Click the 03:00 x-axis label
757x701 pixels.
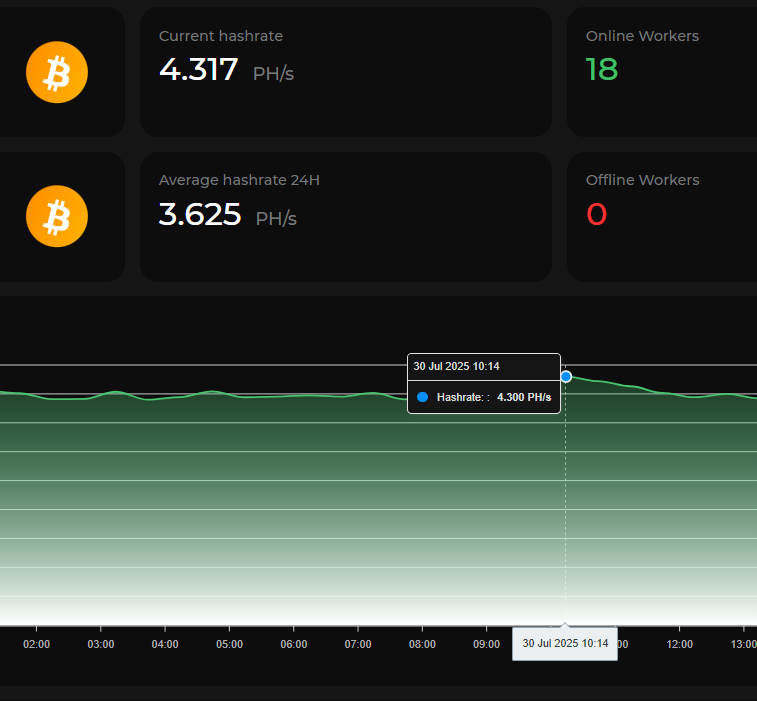(101, 645)
